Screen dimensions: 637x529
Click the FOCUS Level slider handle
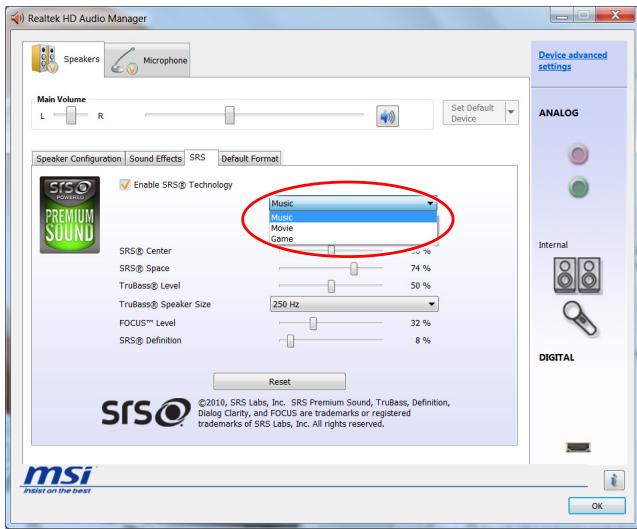[x=313, y=323]
